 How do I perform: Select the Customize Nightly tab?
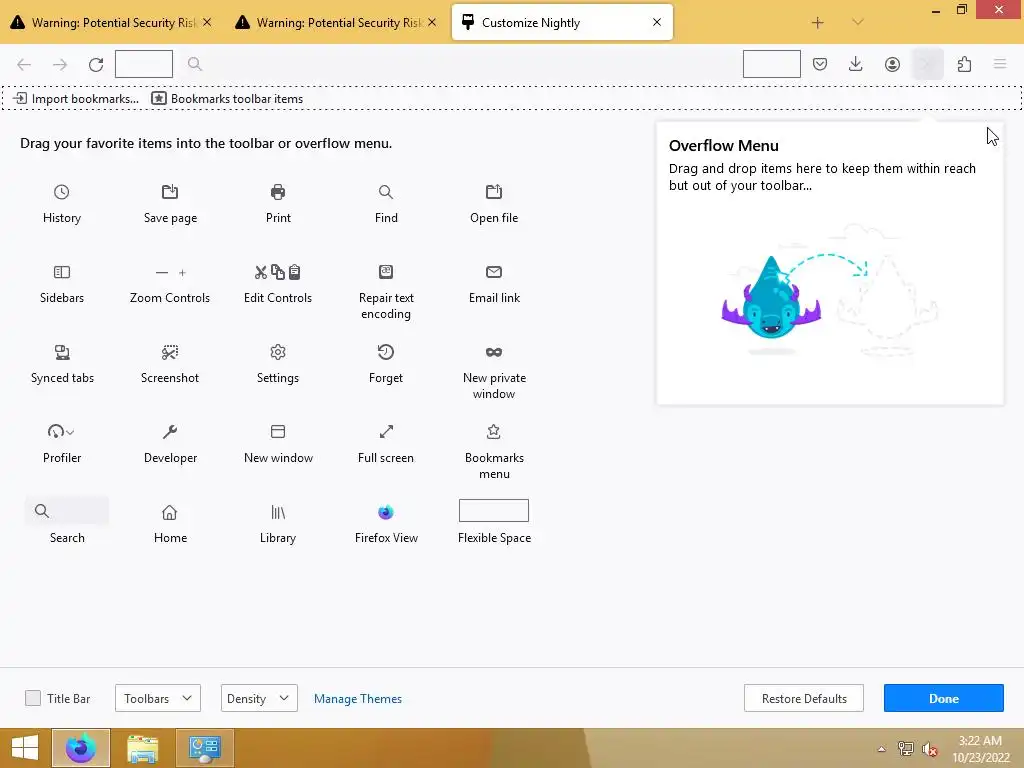pos(562,22)
